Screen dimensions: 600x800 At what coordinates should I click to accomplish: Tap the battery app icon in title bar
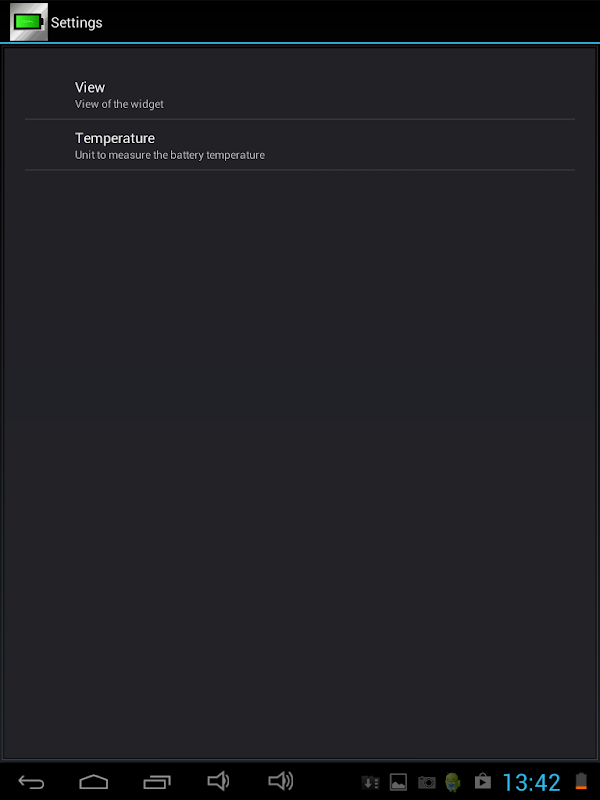[28, 21]
